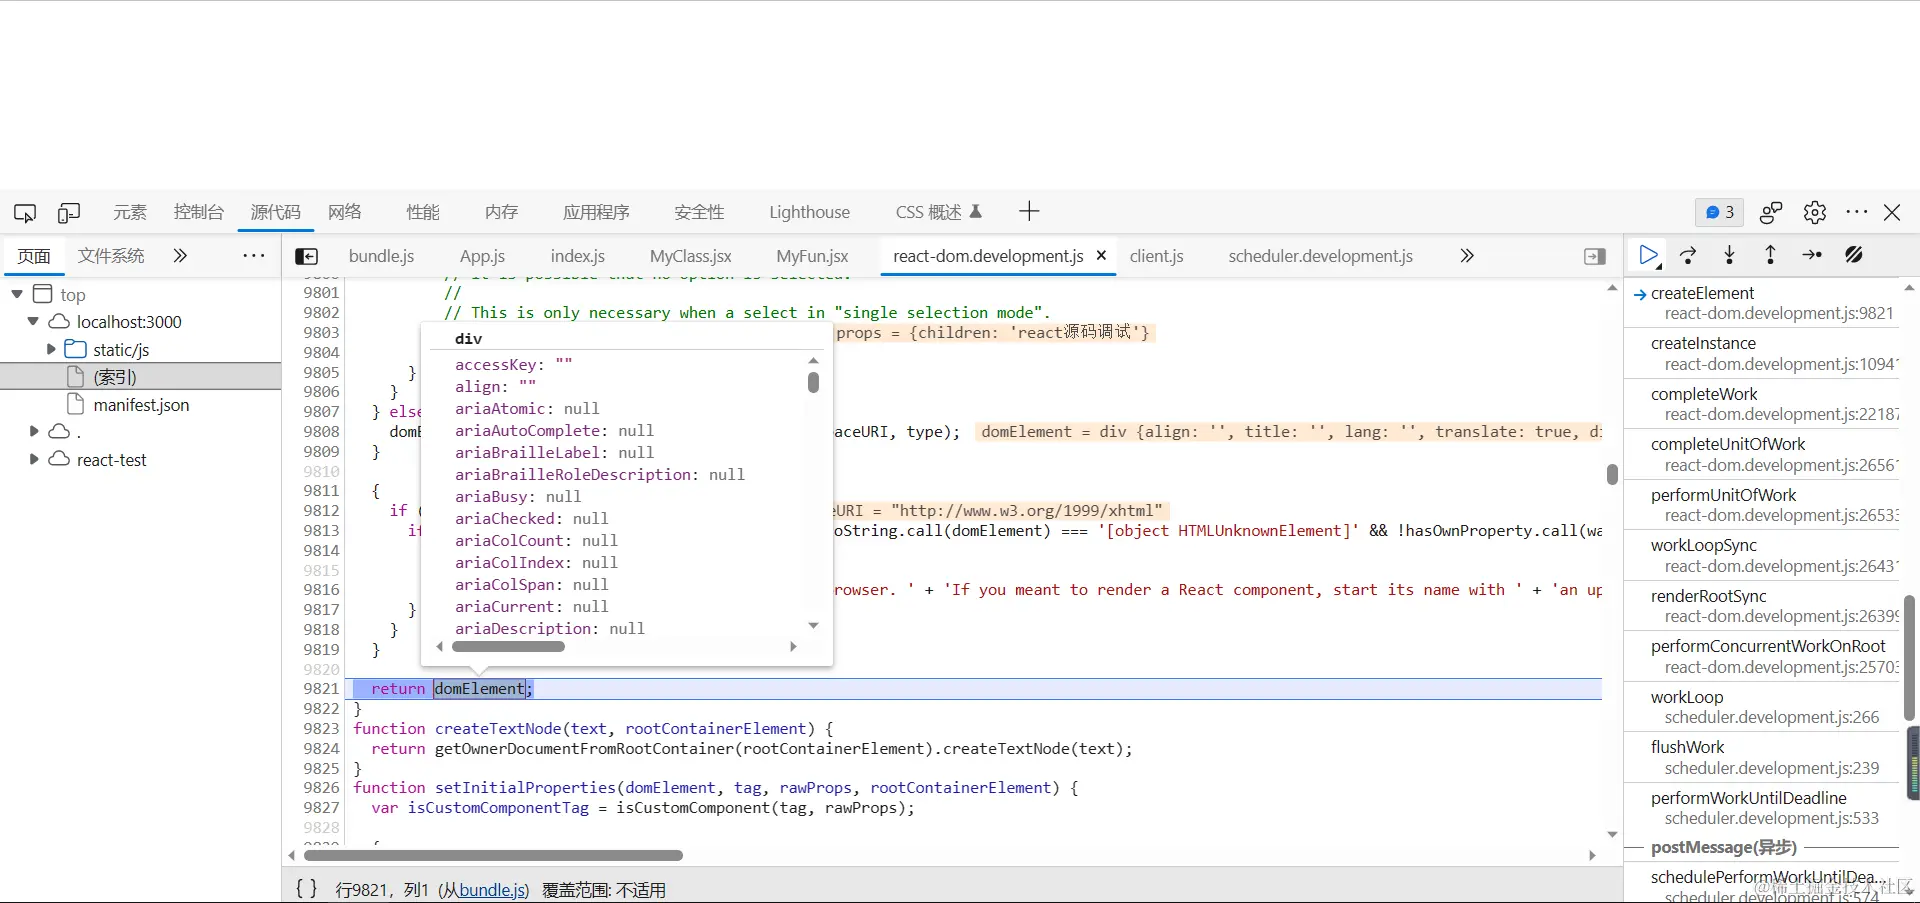
Task: Select the (索引) index file
Action: pos(140,377)
